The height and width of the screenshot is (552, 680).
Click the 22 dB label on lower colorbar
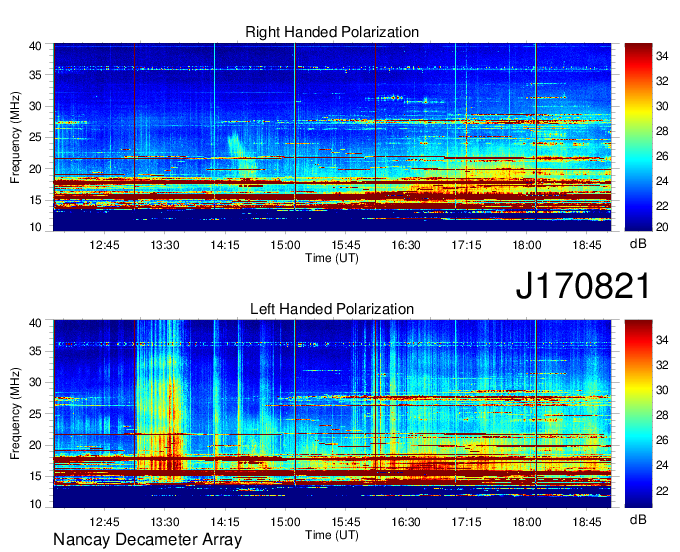click(662, 491)
